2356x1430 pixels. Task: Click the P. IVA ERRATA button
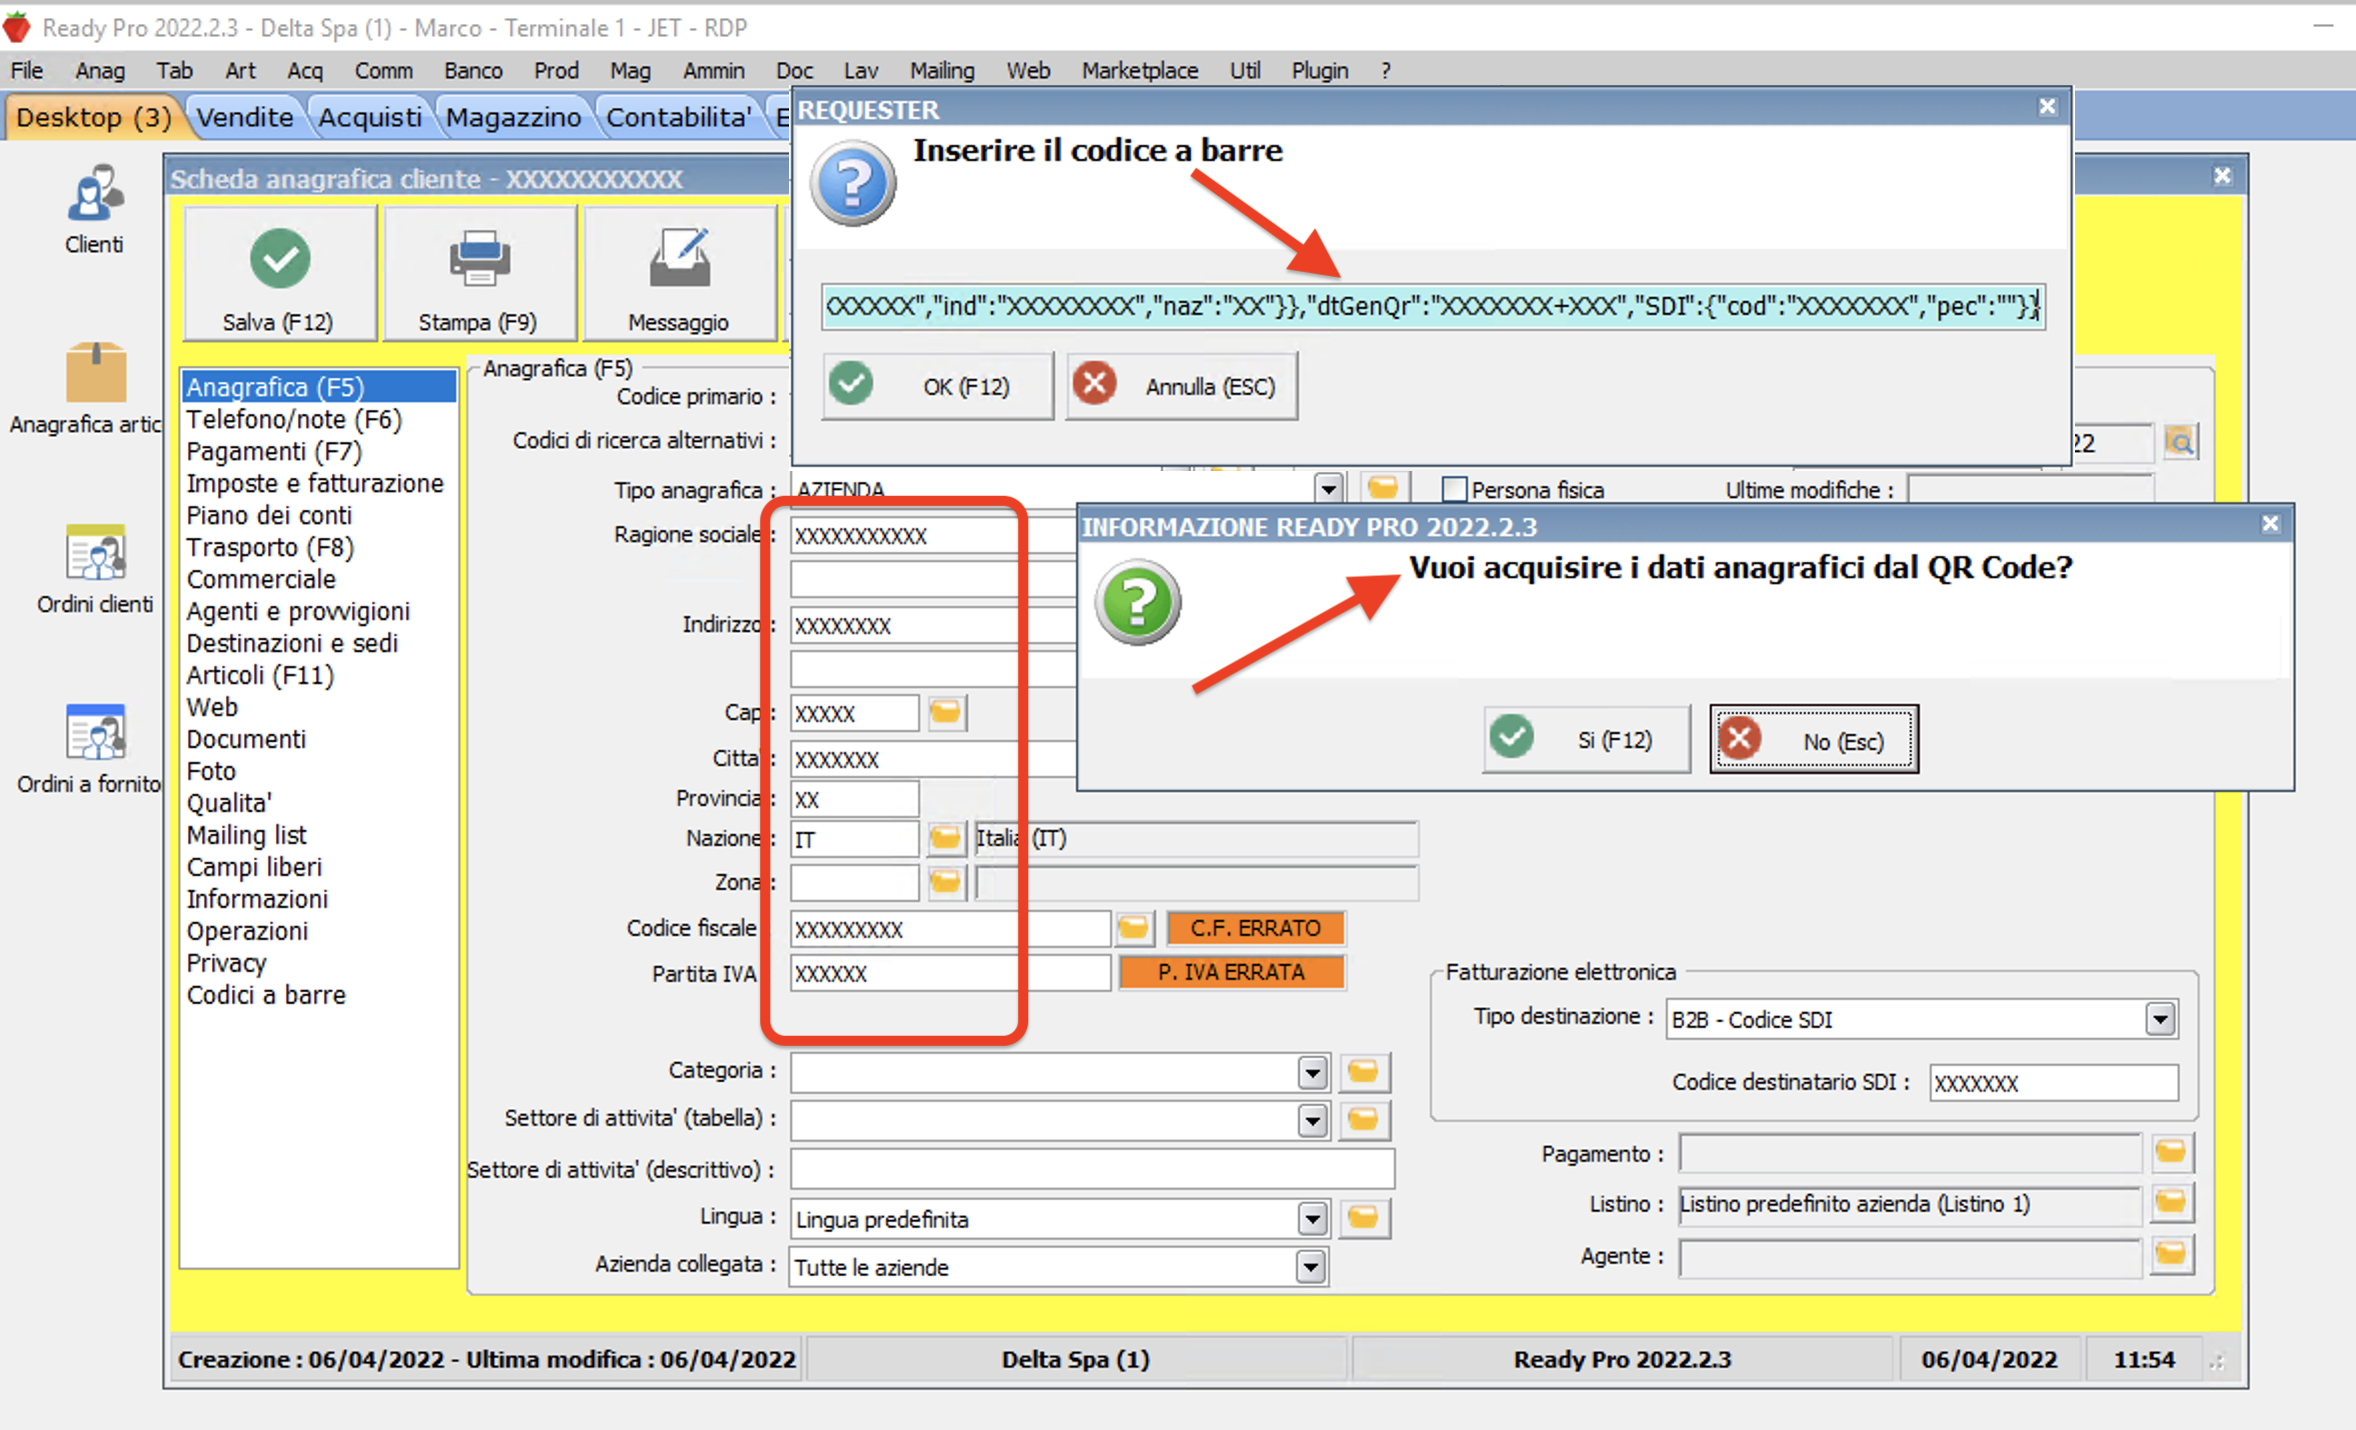1231,972
